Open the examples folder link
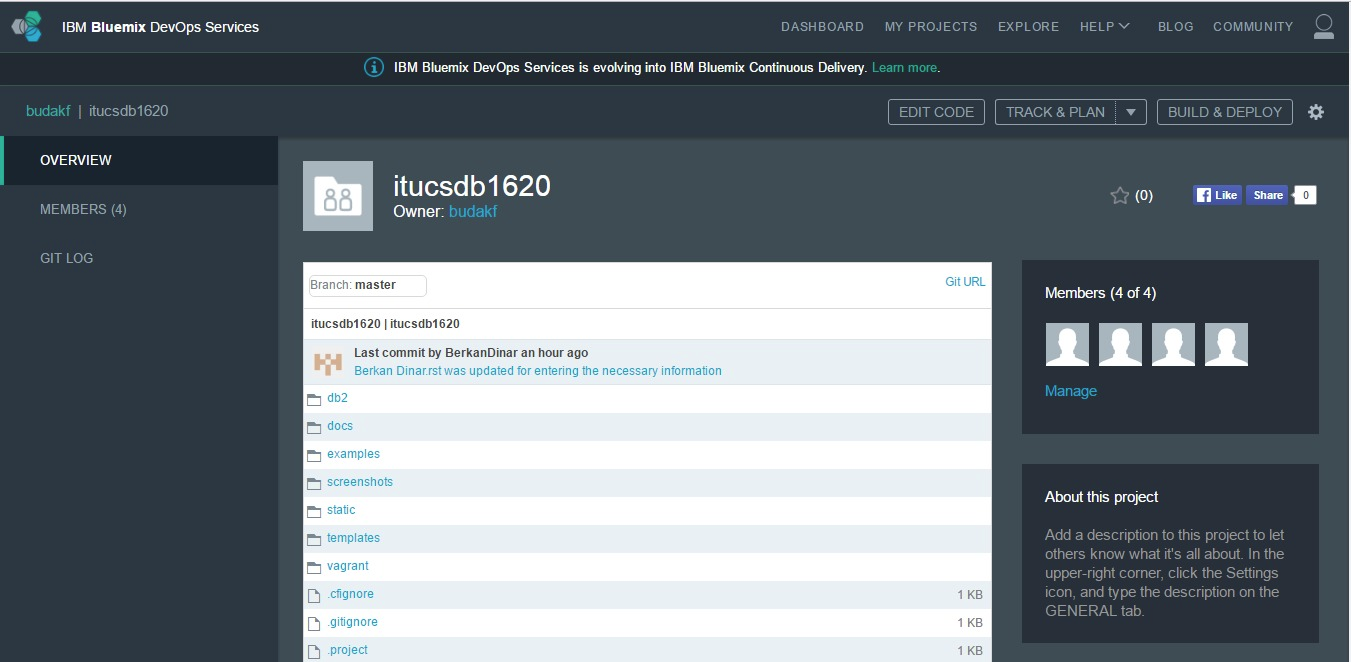 [x=353, y=454]
